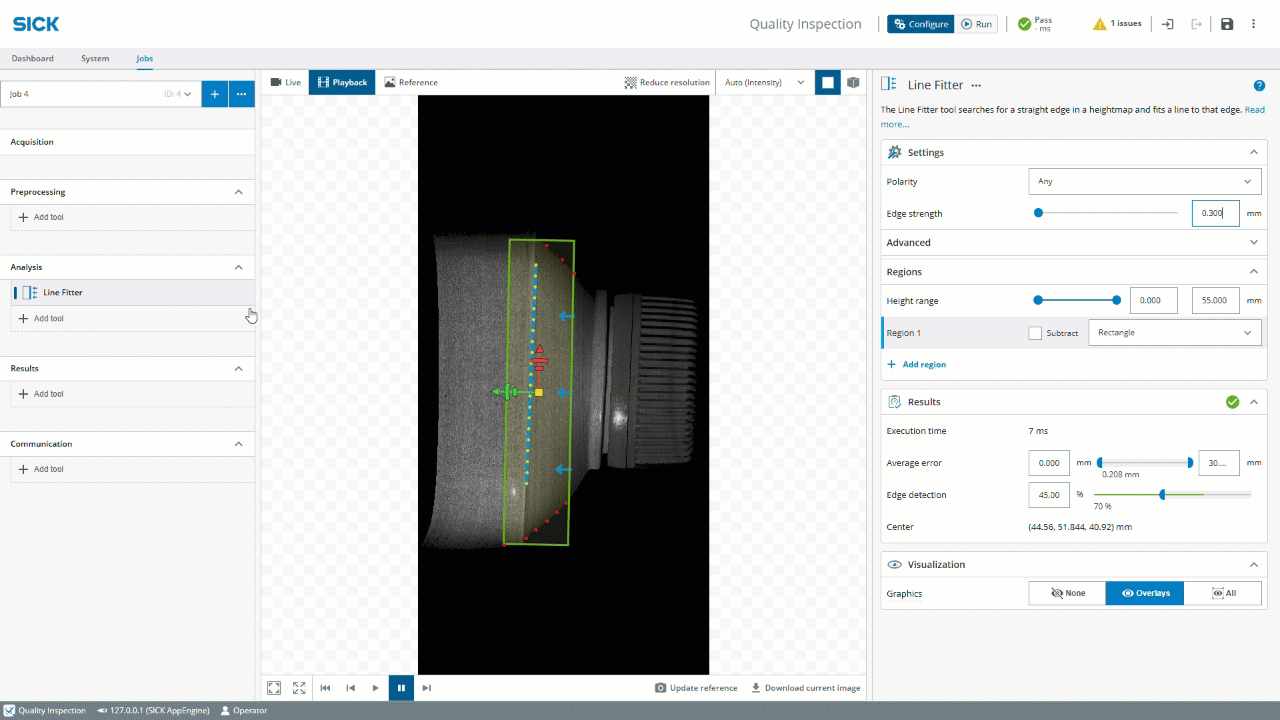Click fit-to-screen icon below image

[x=274, y=688]
